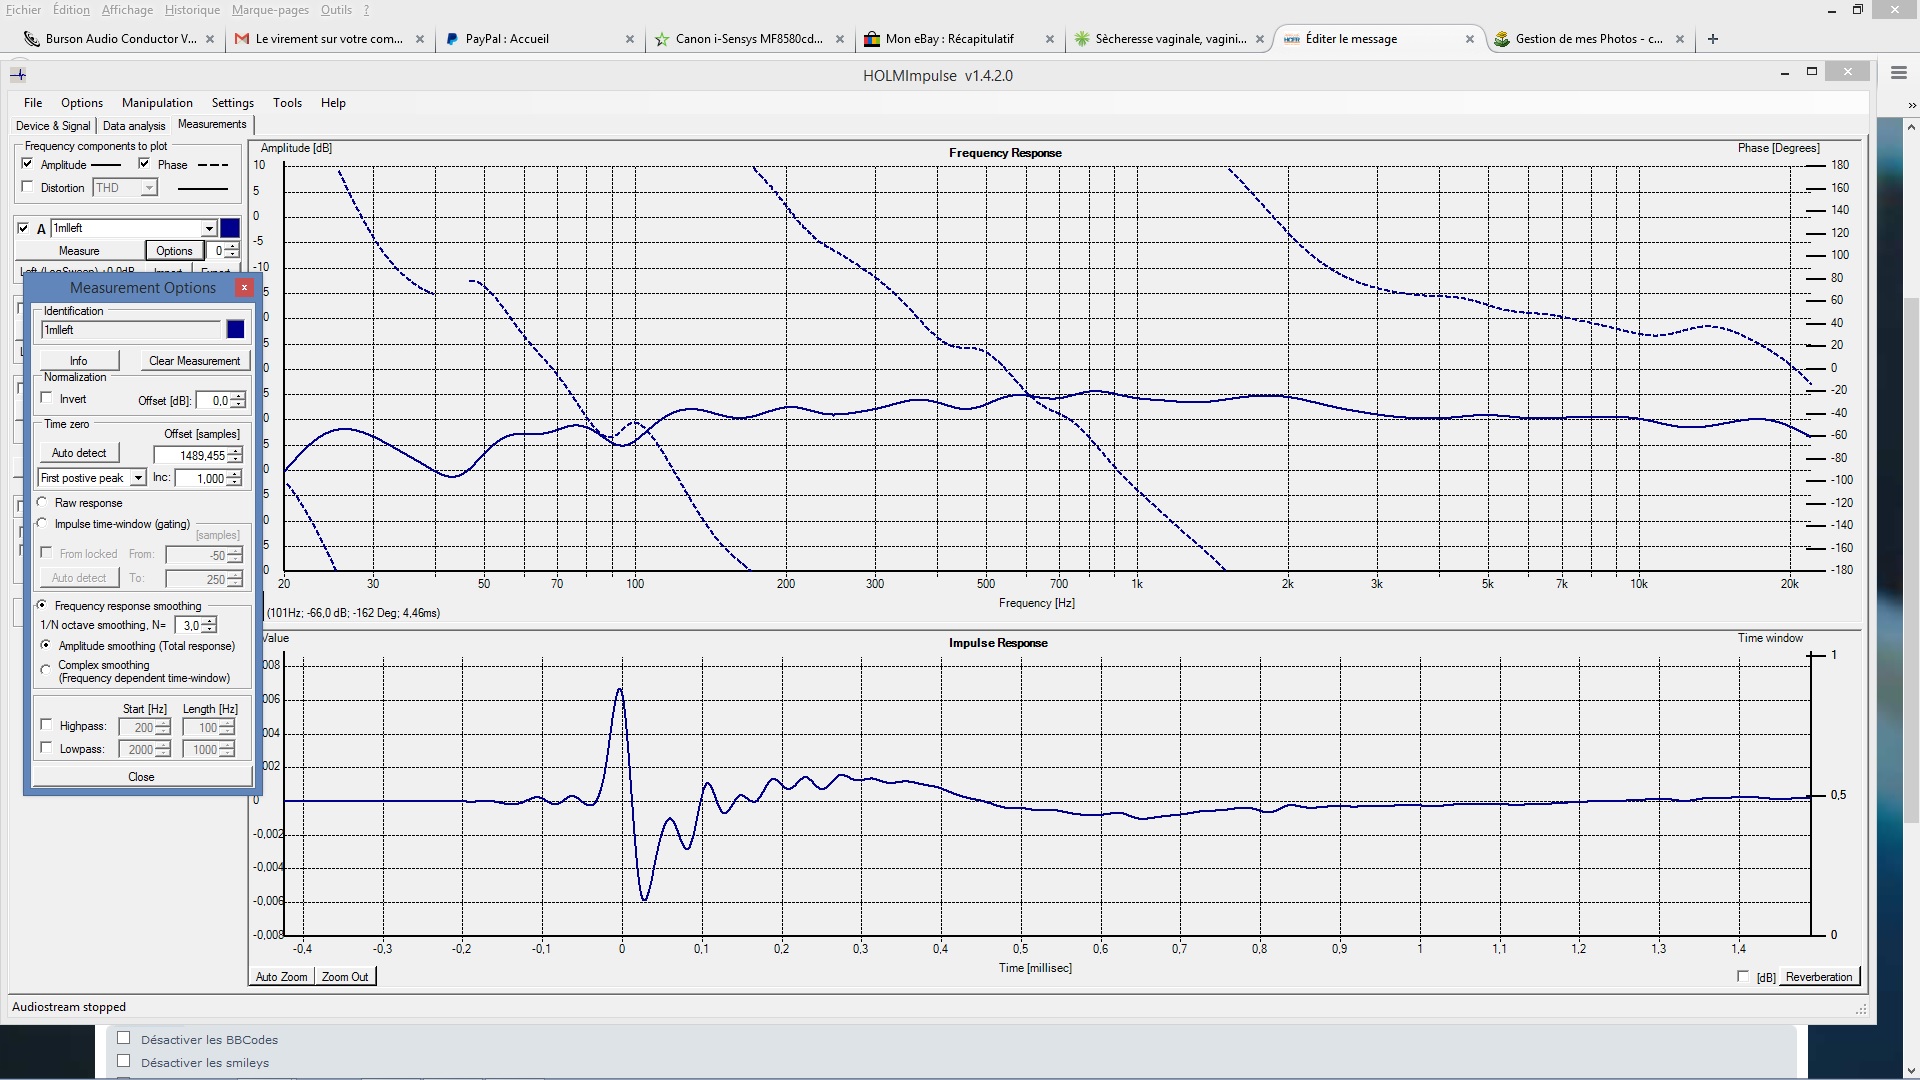Click the Auto Zoom button

point(281,977)
